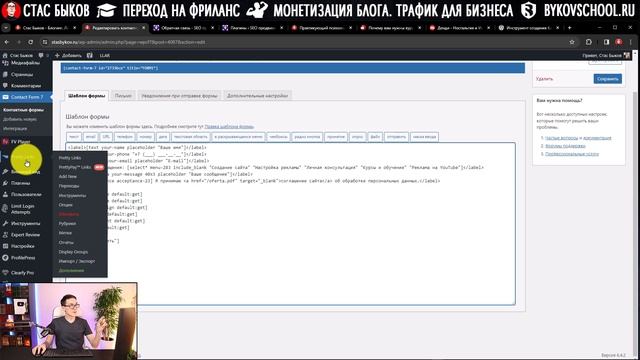This screenshot has height=360, width=640.
Task: Open Медиафайлы in the sidebar
Action: point(25,63)
